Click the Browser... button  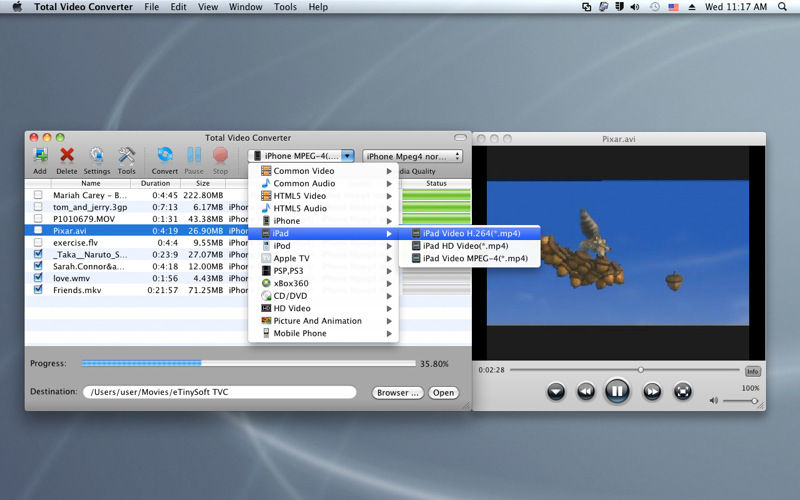coord(398,393)
